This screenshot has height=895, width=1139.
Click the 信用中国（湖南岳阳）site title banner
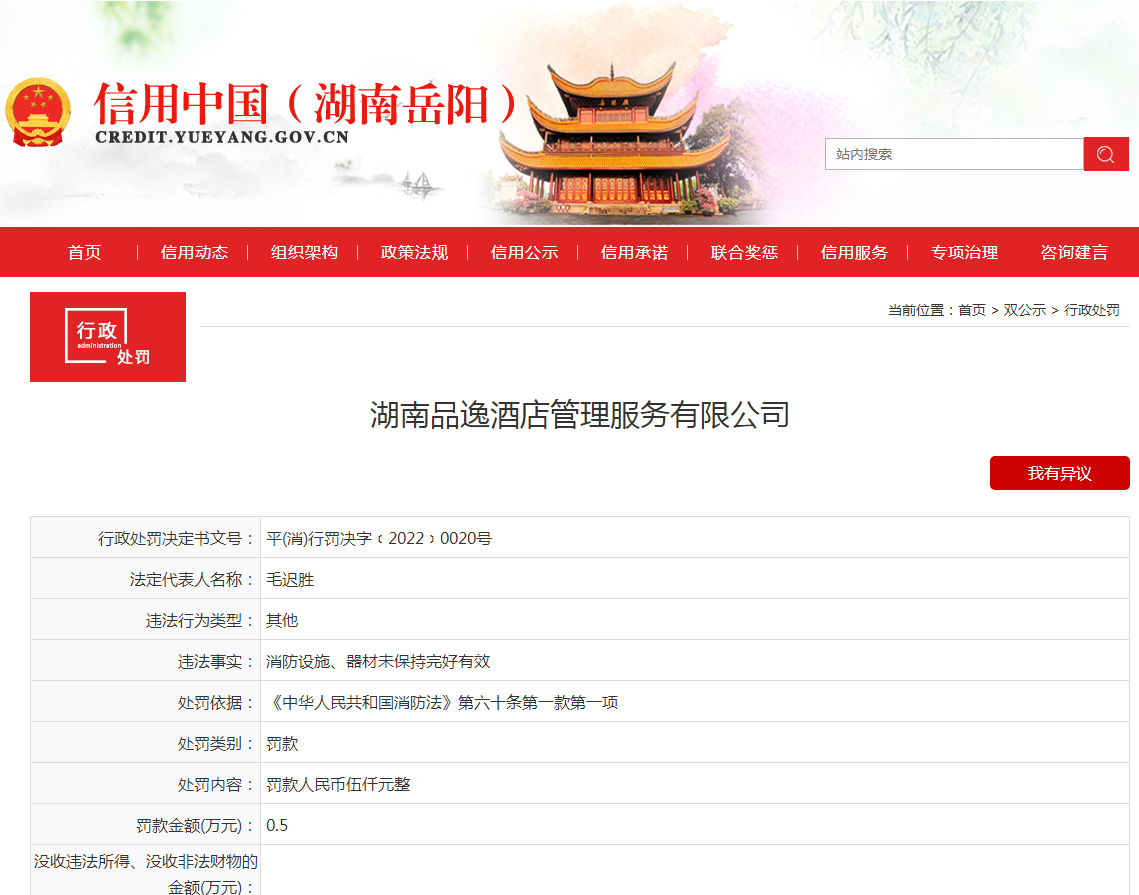(x=310, y=100)
